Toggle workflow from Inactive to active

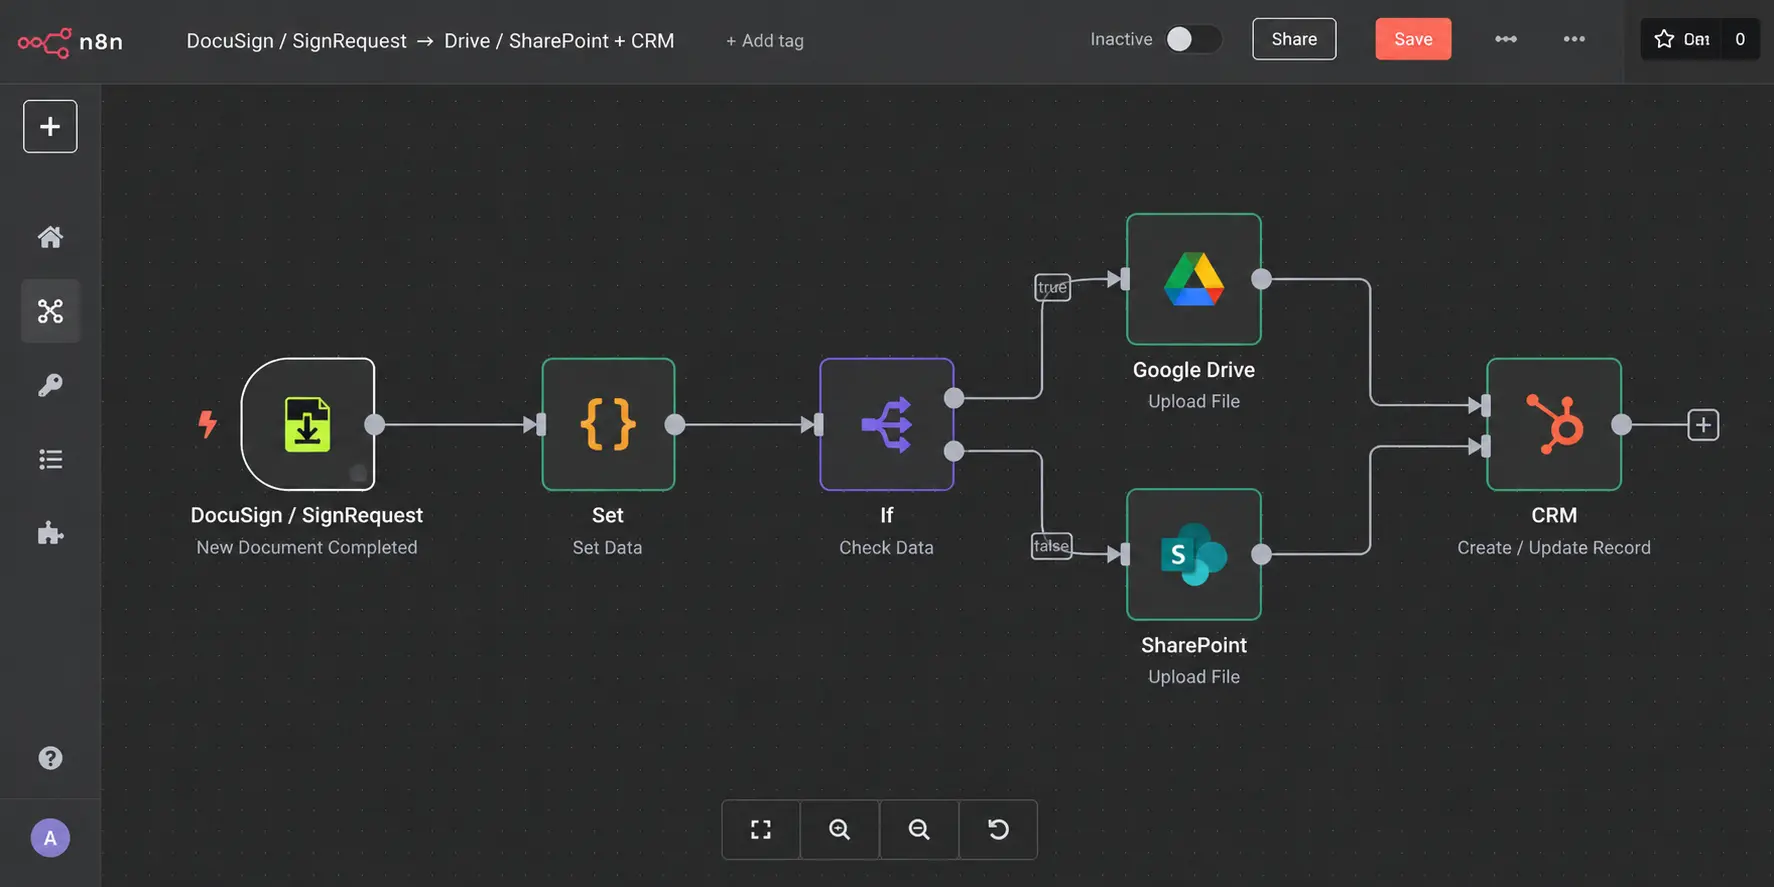click(1193, 39)
